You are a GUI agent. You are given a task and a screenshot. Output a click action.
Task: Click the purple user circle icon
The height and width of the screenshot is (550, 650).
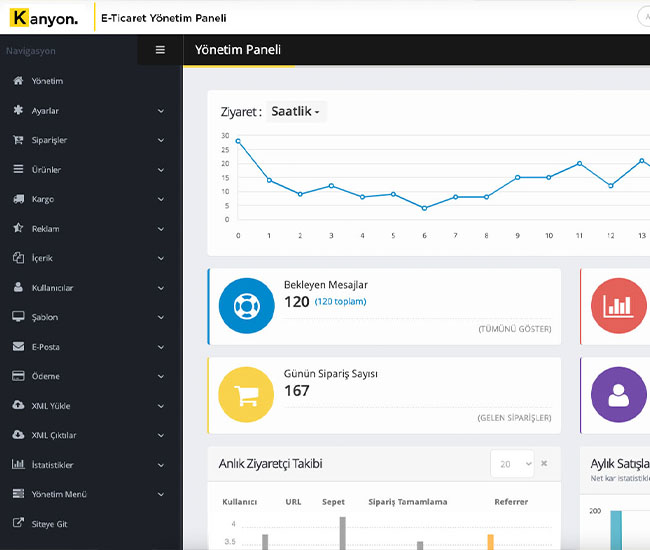618,395
